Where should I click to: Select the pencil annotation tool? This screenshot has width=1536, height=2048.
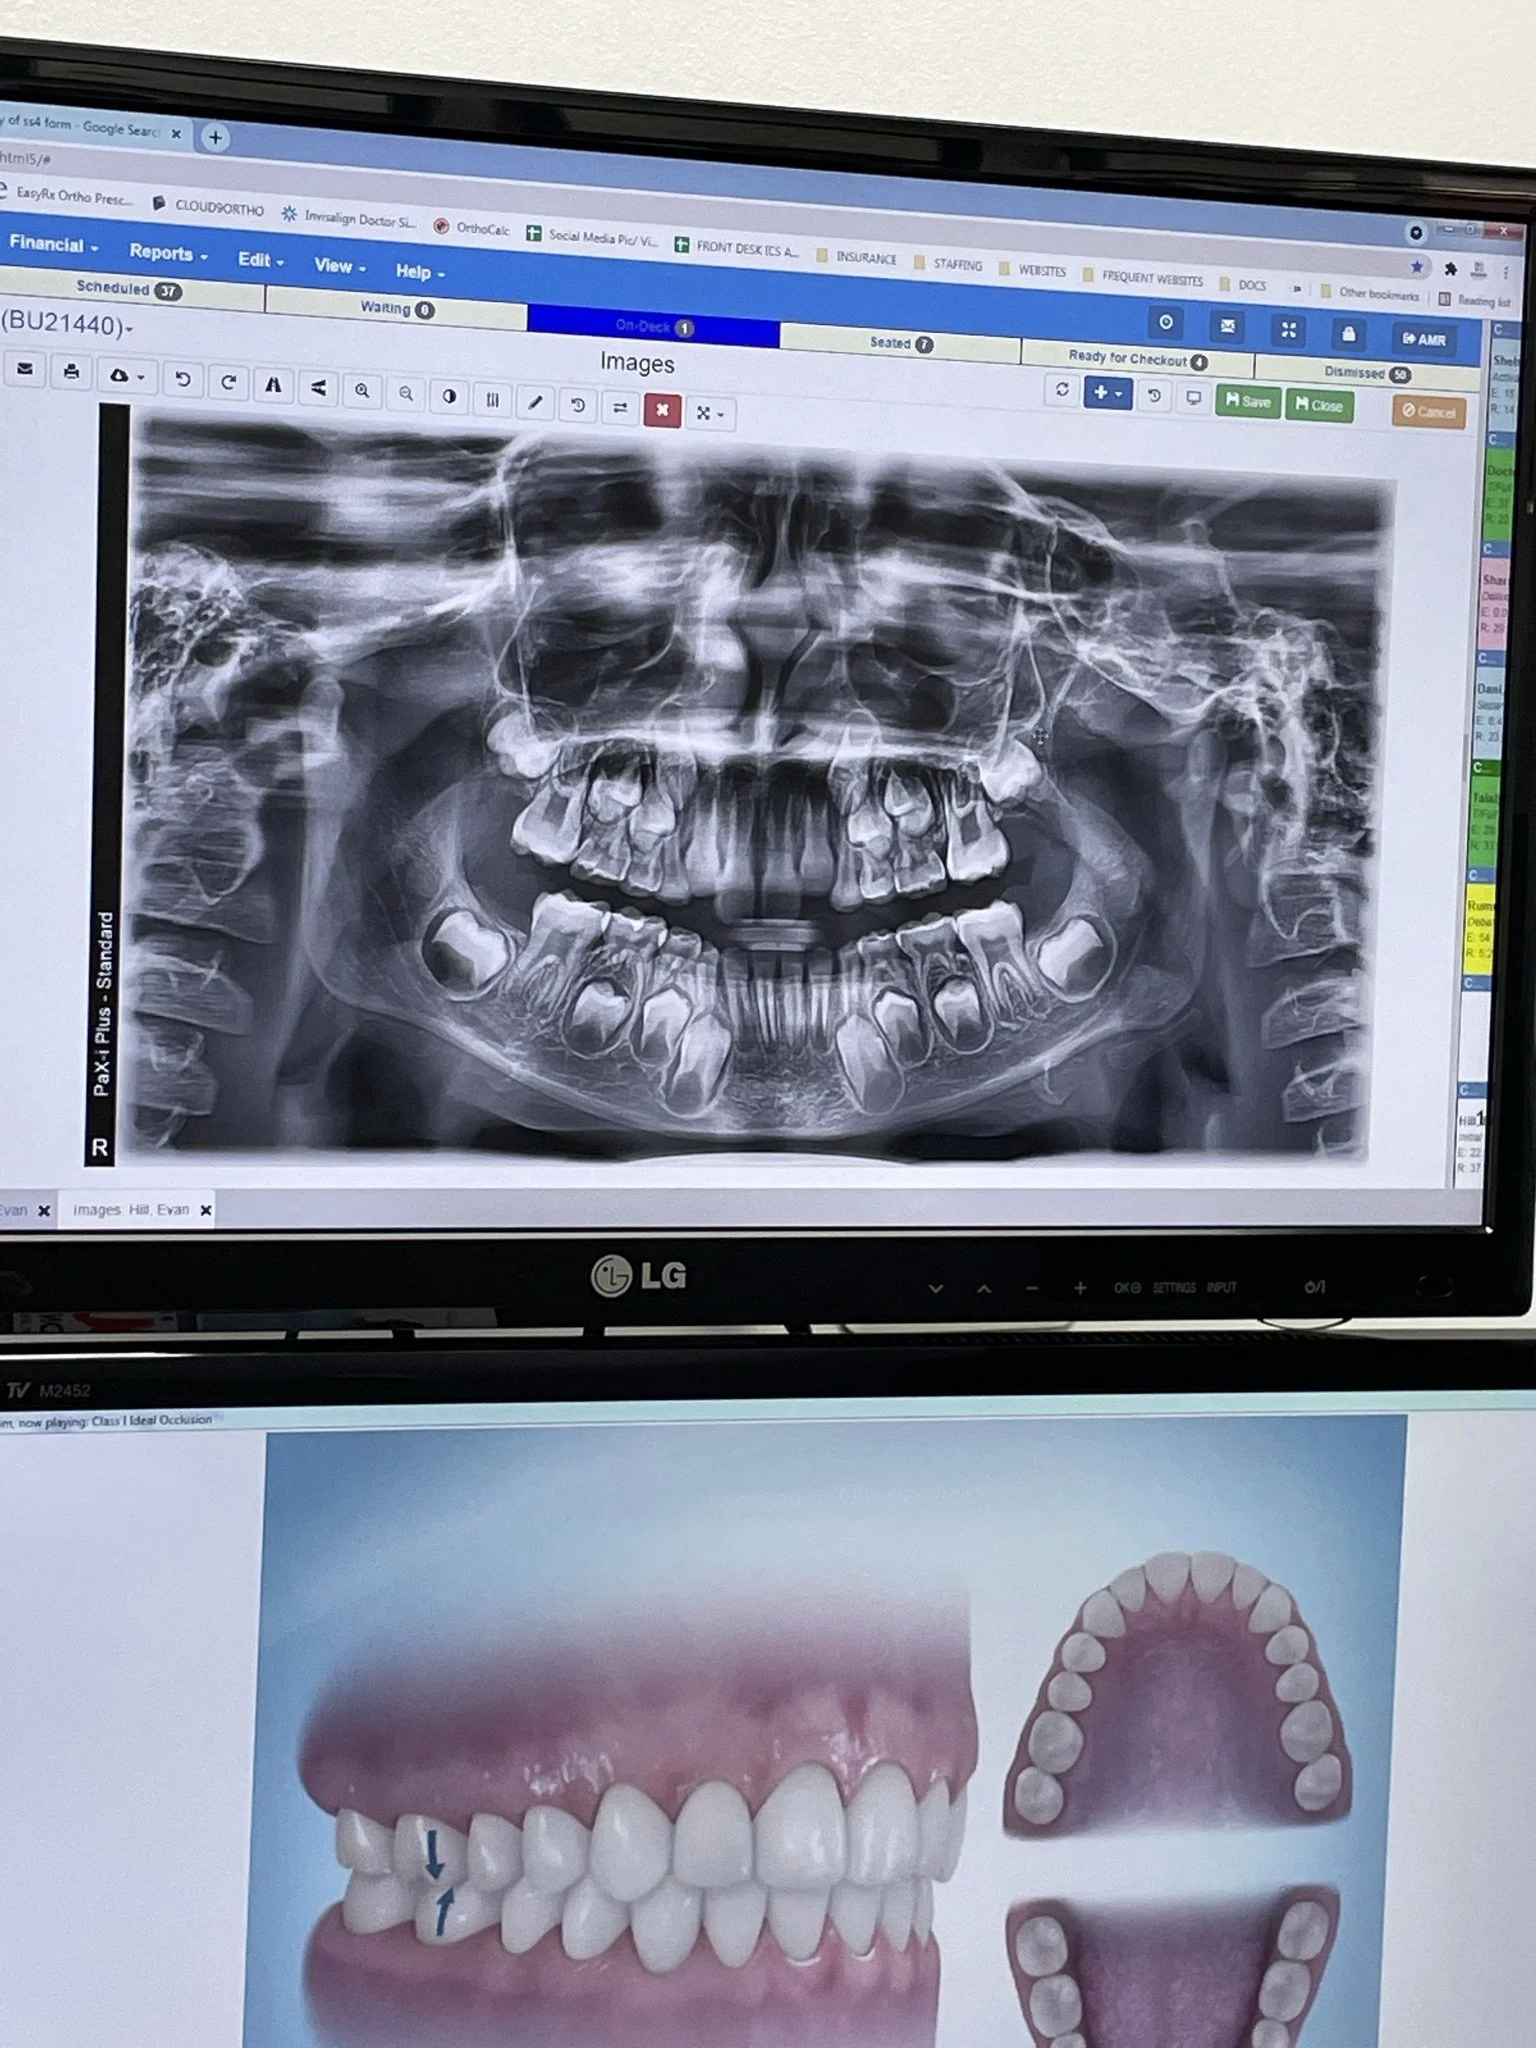[535, 402]
